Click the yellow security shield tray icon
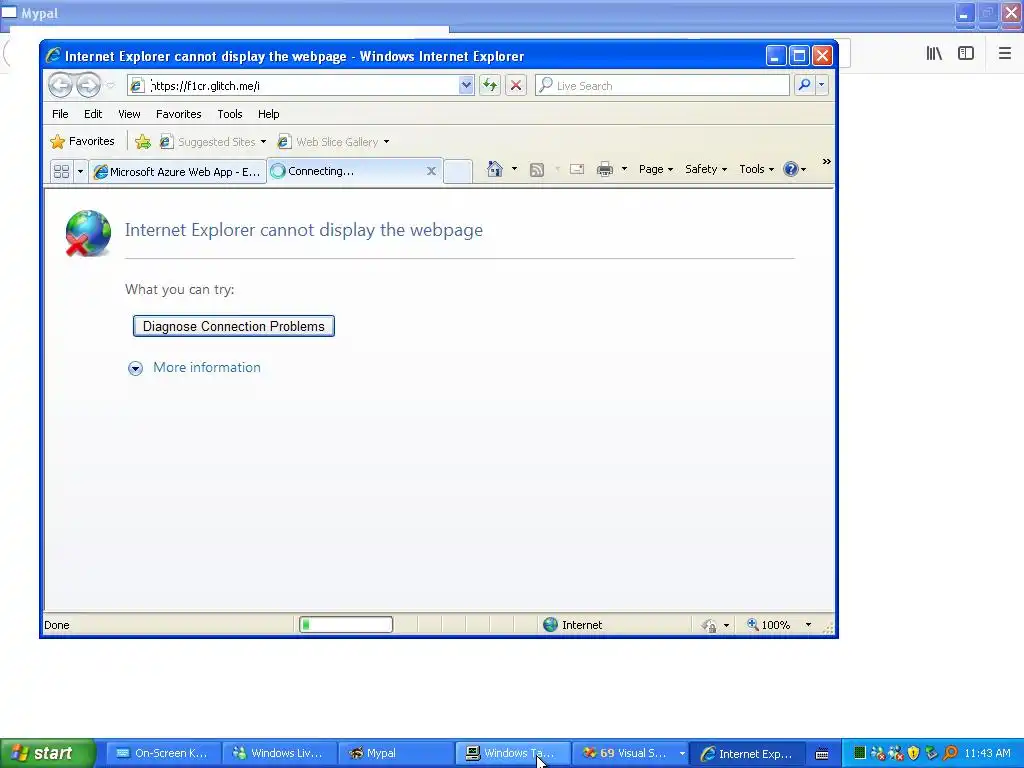 (914, 754)
